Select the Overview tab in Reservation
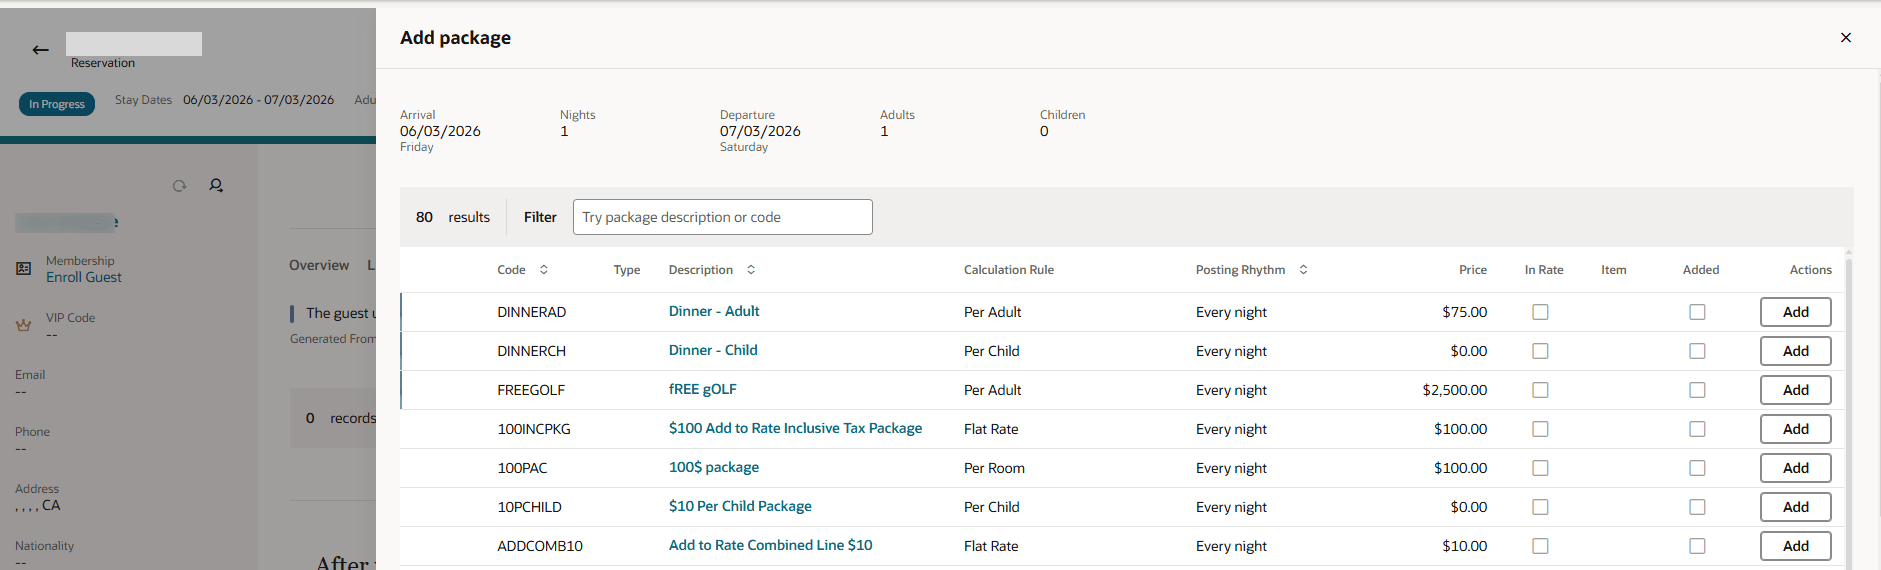Image resolution: width=1881 pixels, height=570 pixels. (319, 265)
